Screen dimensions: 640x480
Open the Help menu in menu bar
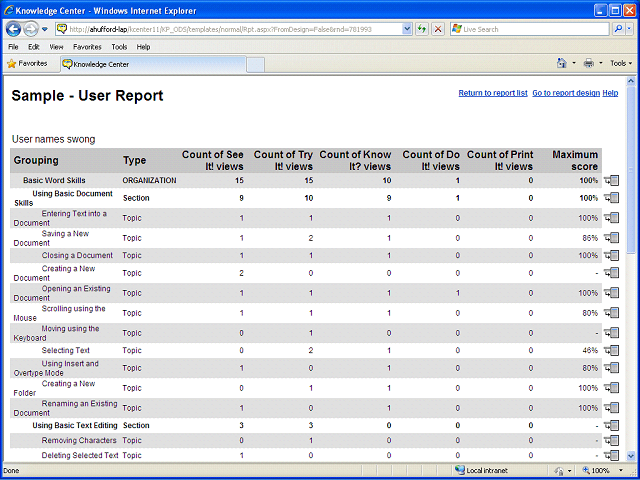pyautogui.click(x=143, y=47)
